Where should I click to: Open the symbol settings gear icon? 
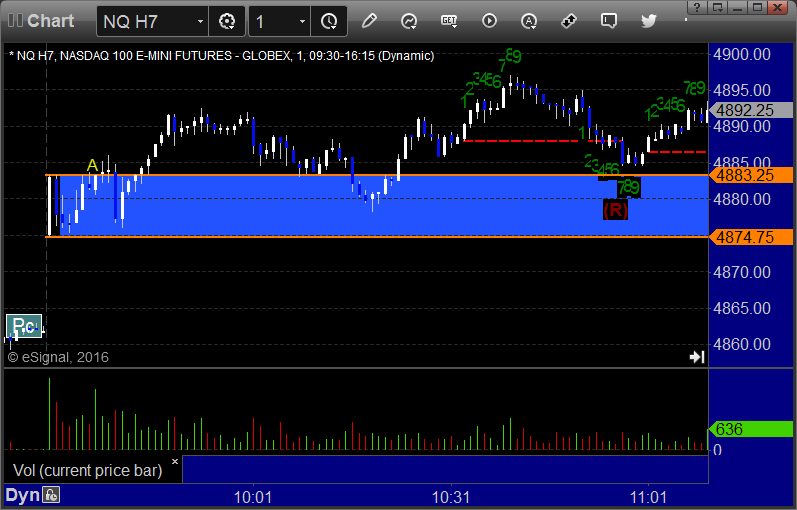227,21
